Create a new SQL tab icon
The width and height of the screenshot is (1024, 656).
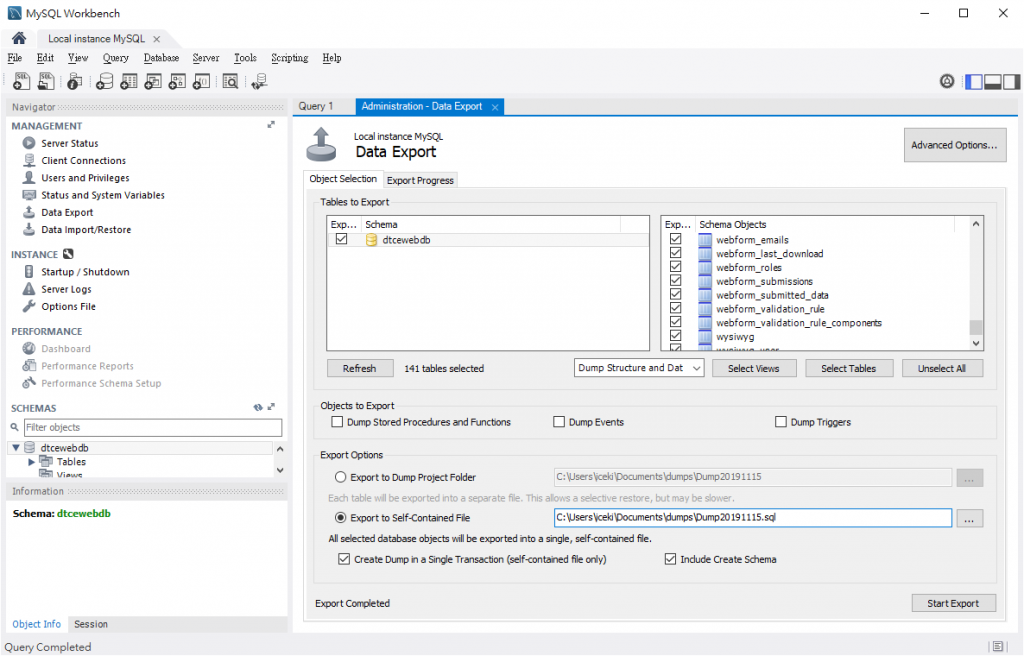pyautogui.click(x=21, y=81)
